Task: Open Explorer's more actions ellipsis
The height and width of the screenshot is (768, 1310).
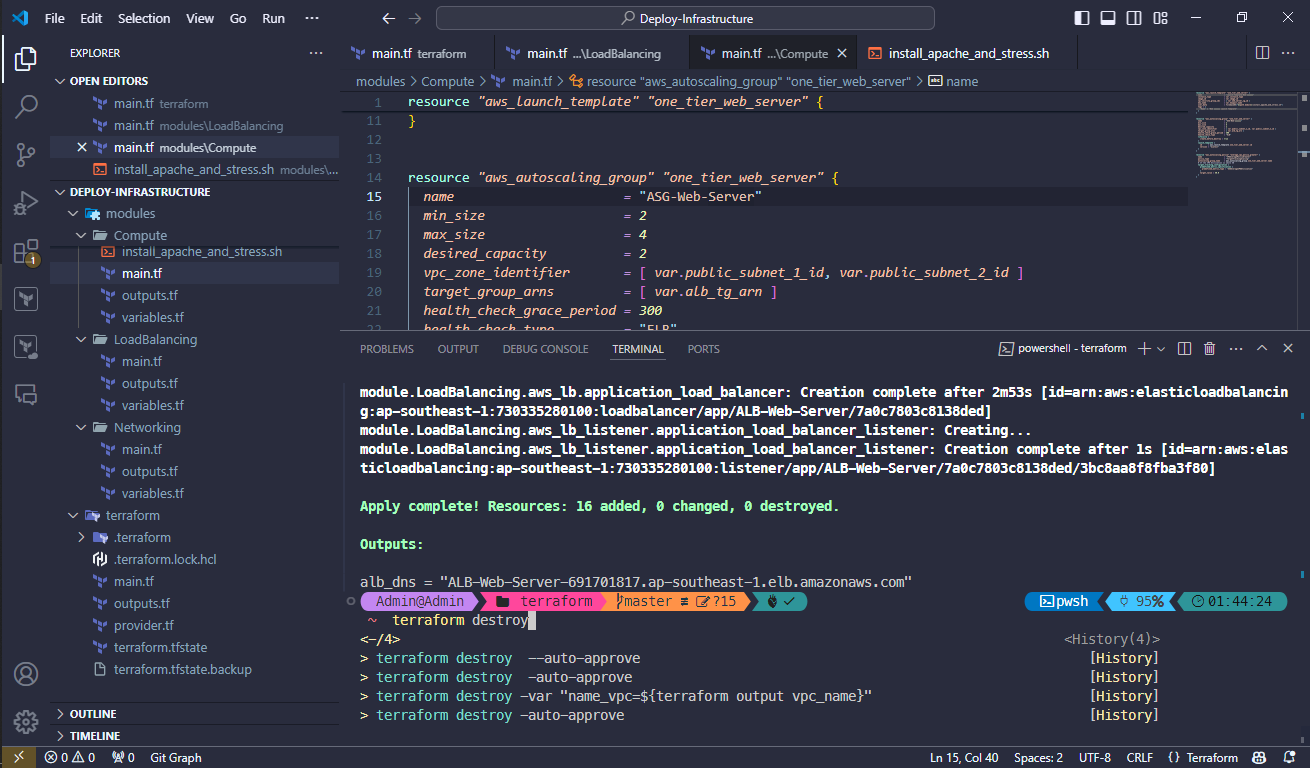Action: [x=316, y=53]
